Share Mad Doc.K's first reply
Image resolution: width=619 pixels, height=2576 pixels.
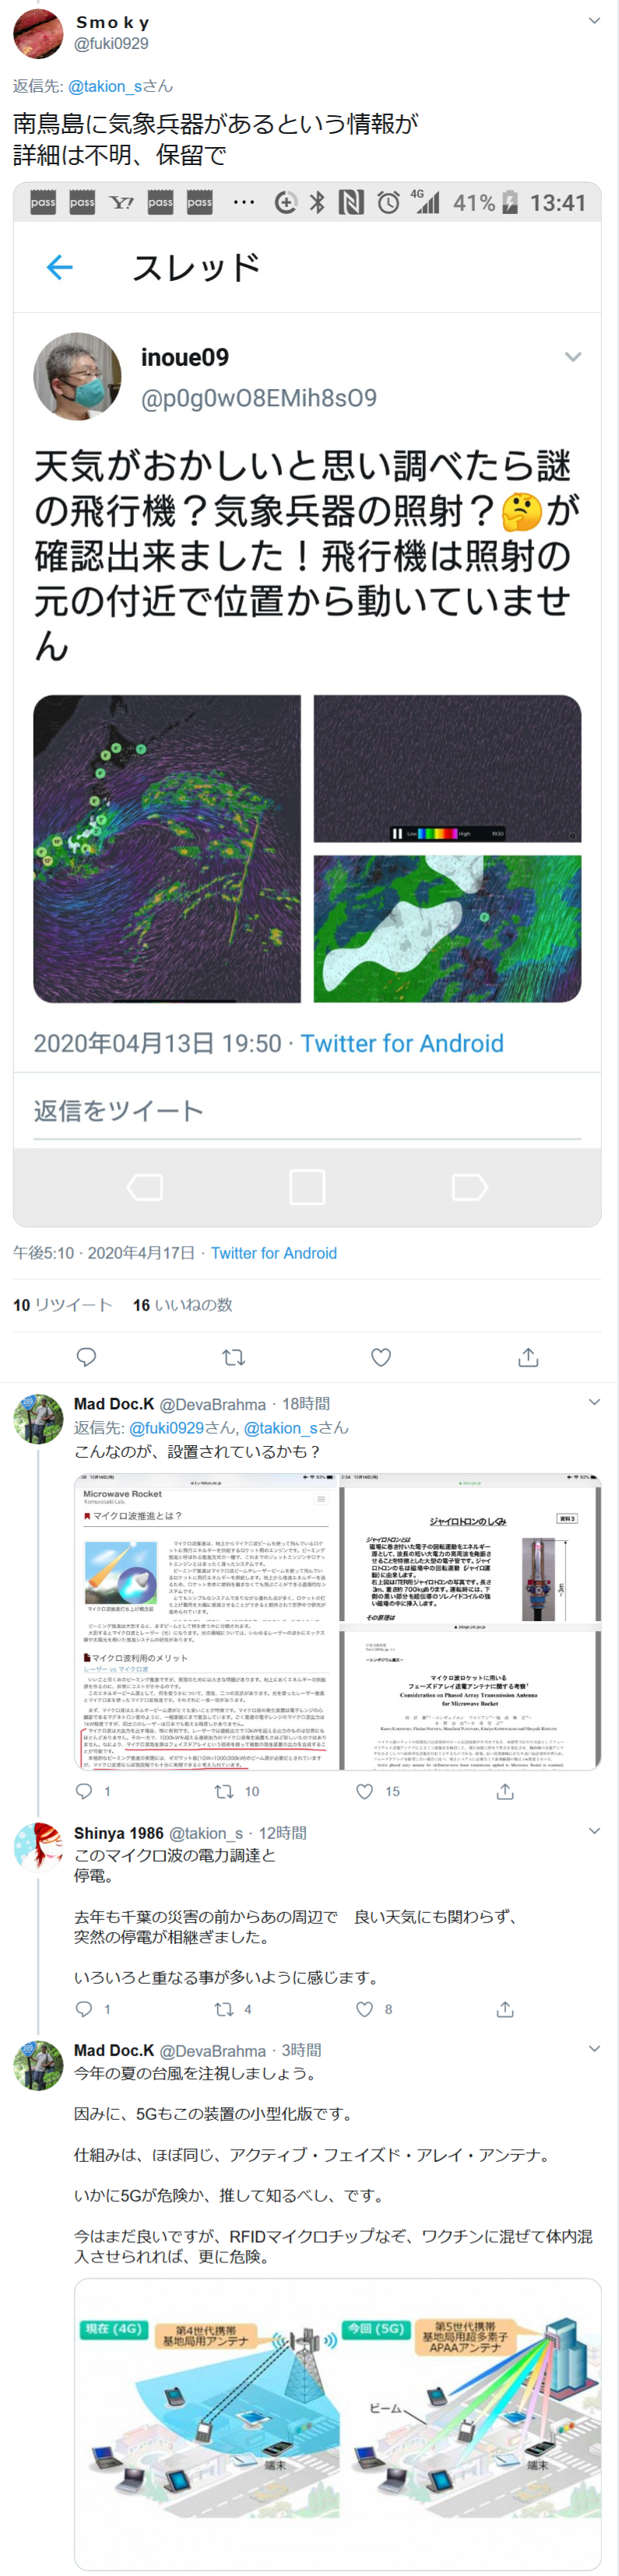click(505, 1791)
